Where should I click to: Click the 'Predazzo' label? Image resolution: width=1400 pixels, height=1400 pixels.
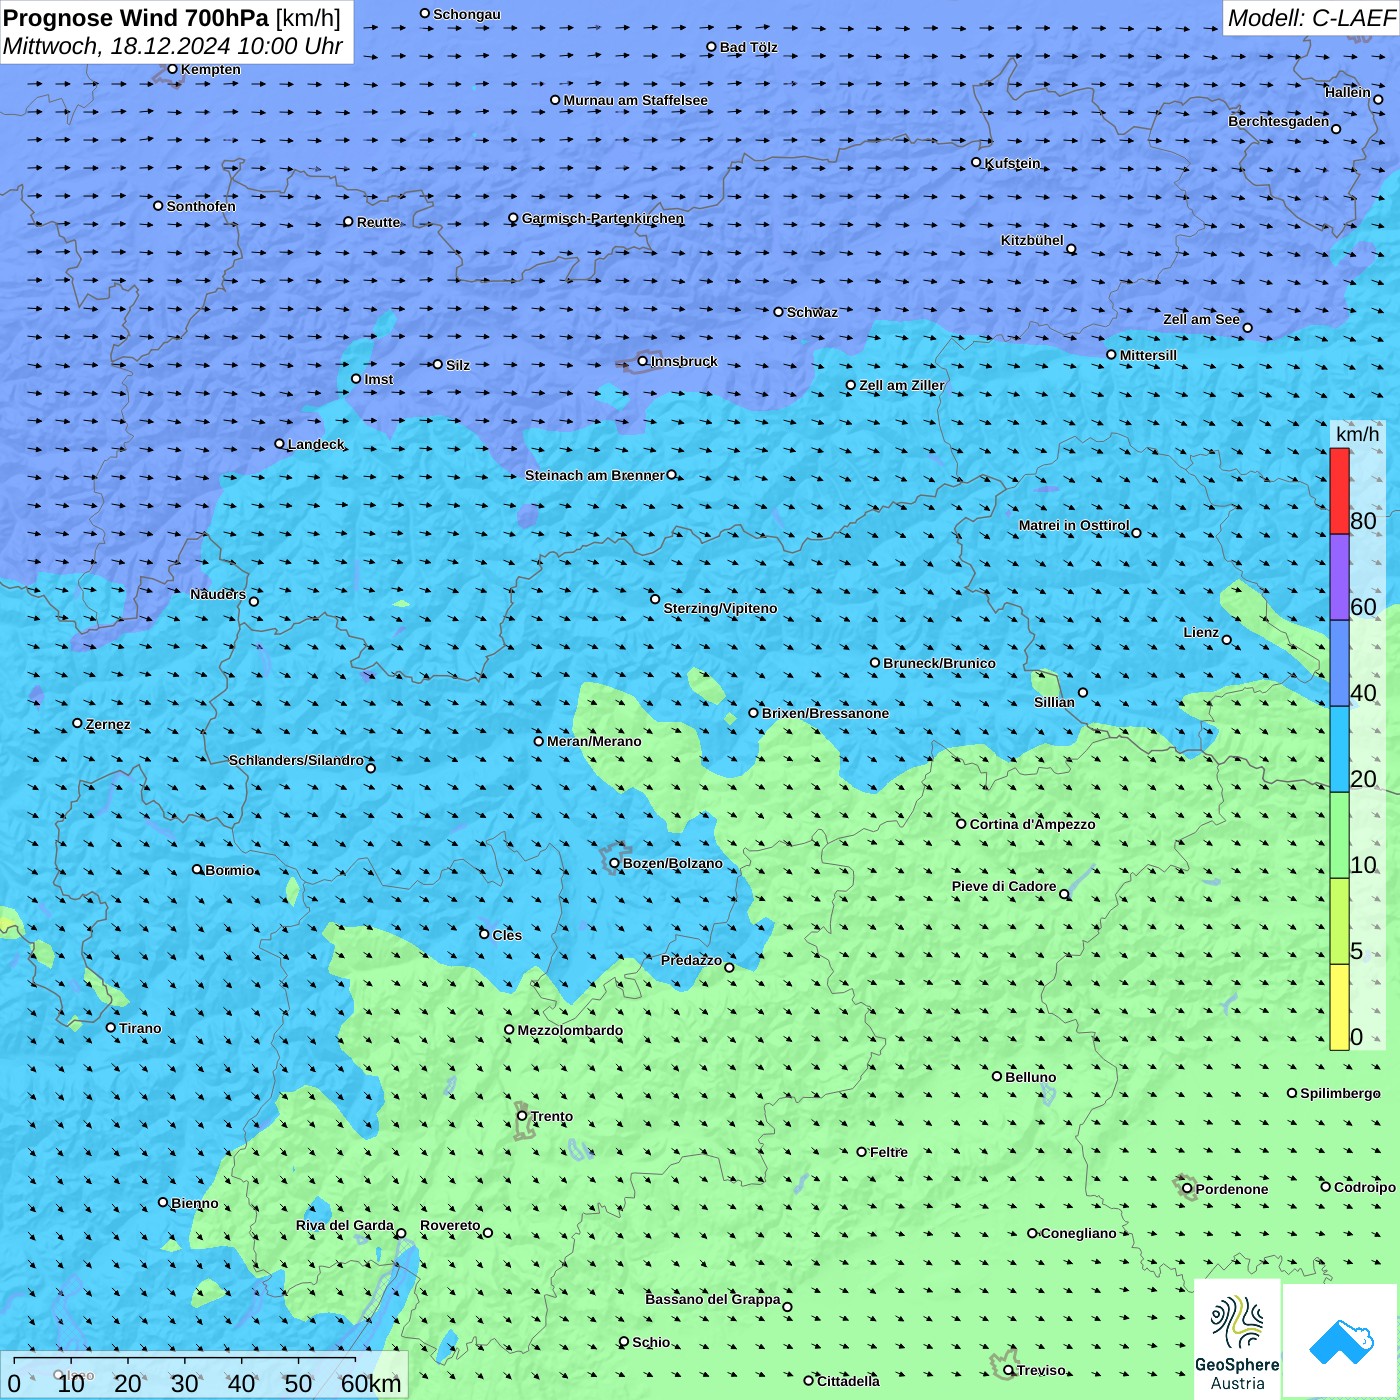click(x=691, y=960)
